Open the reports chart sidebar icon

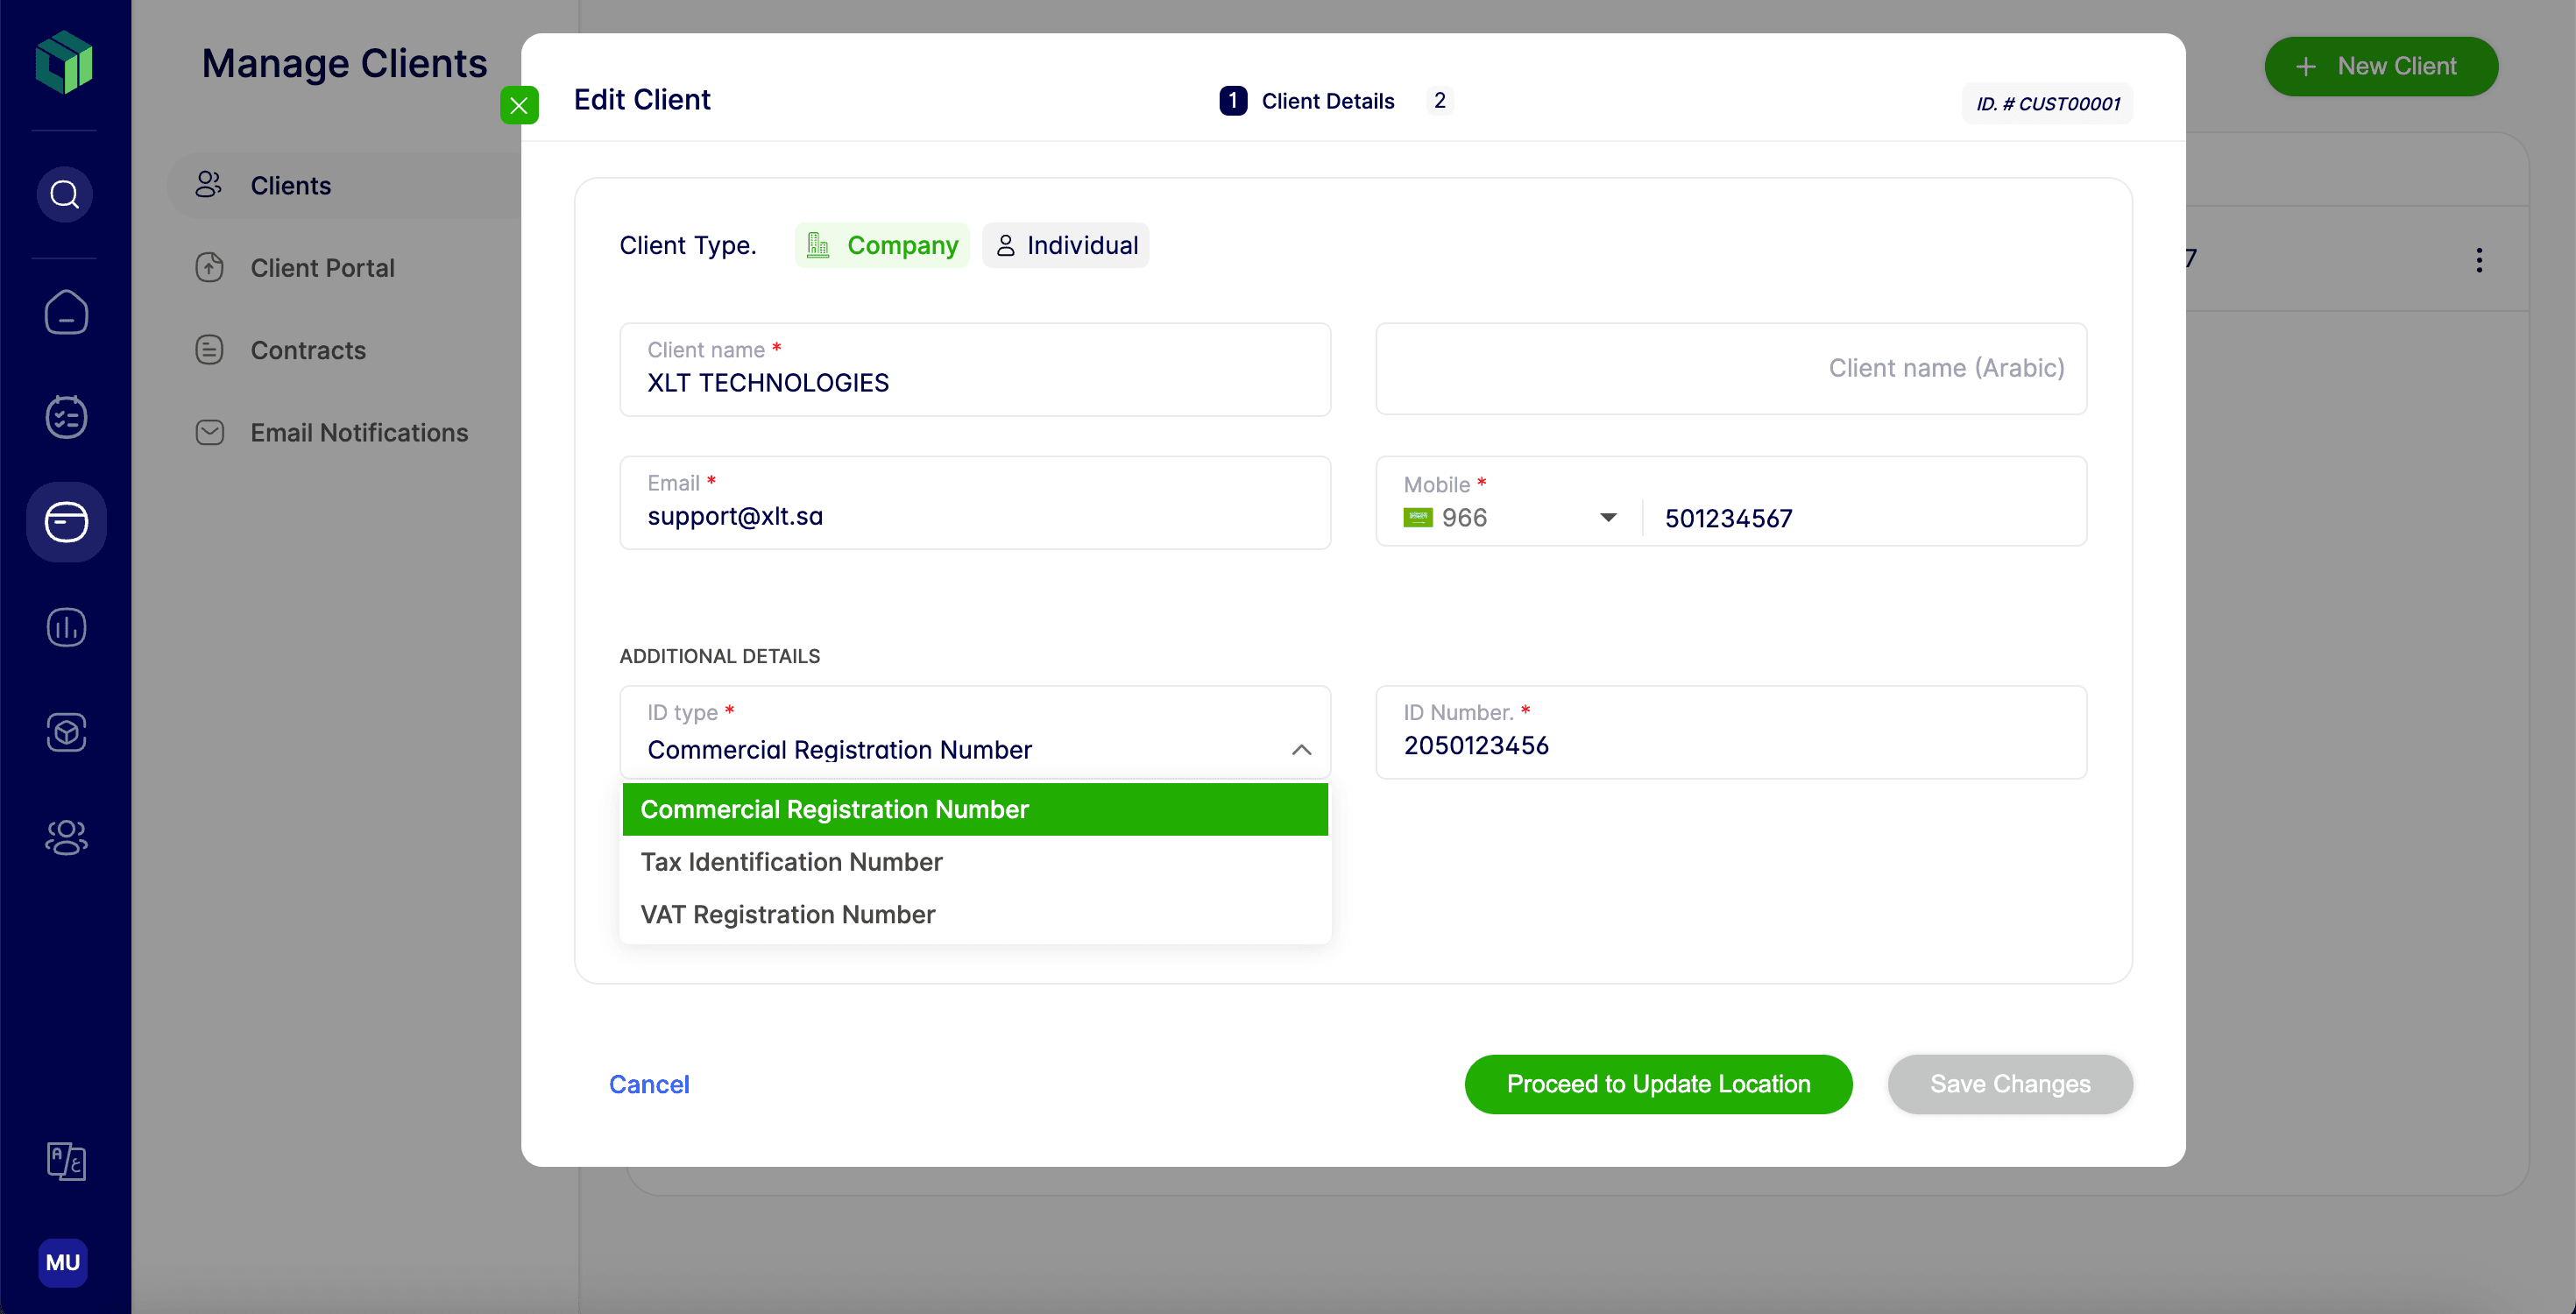tap(66, 628)
